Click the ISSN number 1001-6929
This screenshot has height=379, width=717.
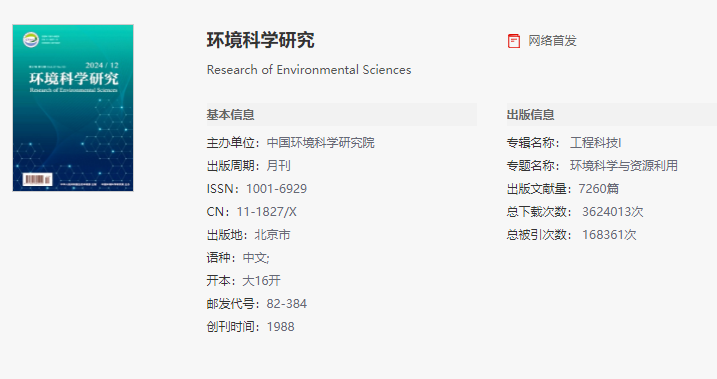coord(277,189)
